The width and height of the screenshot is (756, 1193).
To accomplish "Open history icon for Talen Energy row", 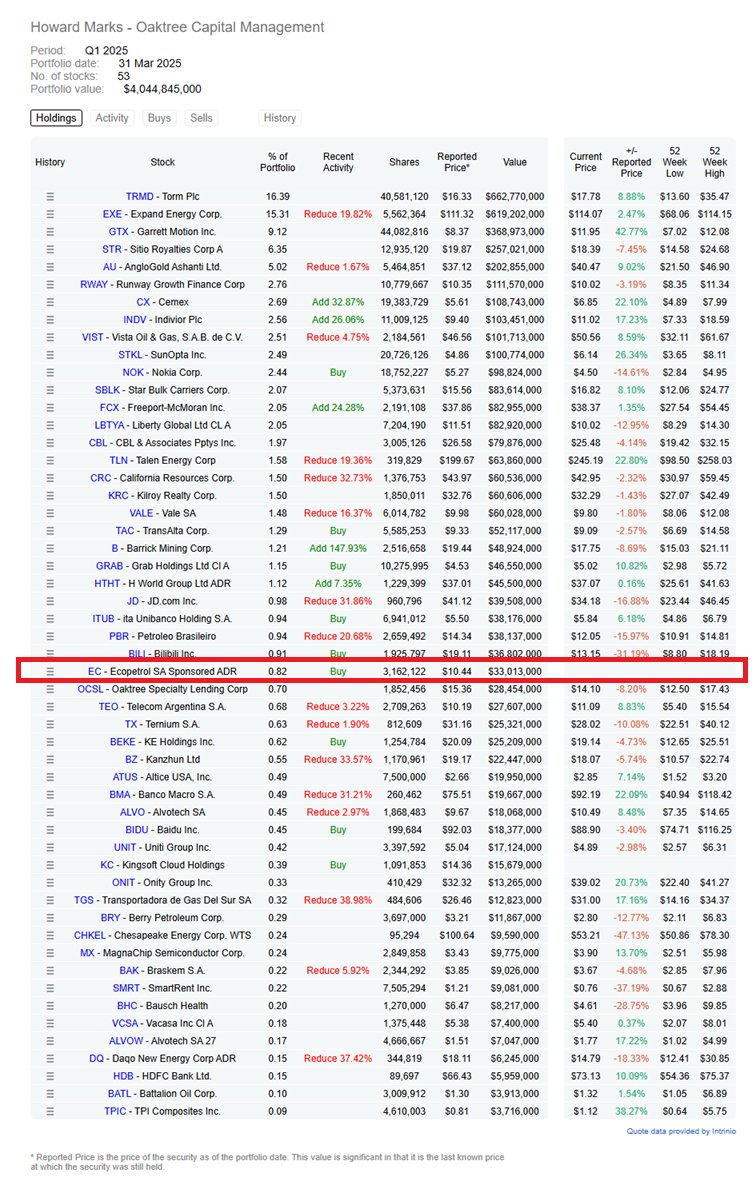I will [50, 460].
